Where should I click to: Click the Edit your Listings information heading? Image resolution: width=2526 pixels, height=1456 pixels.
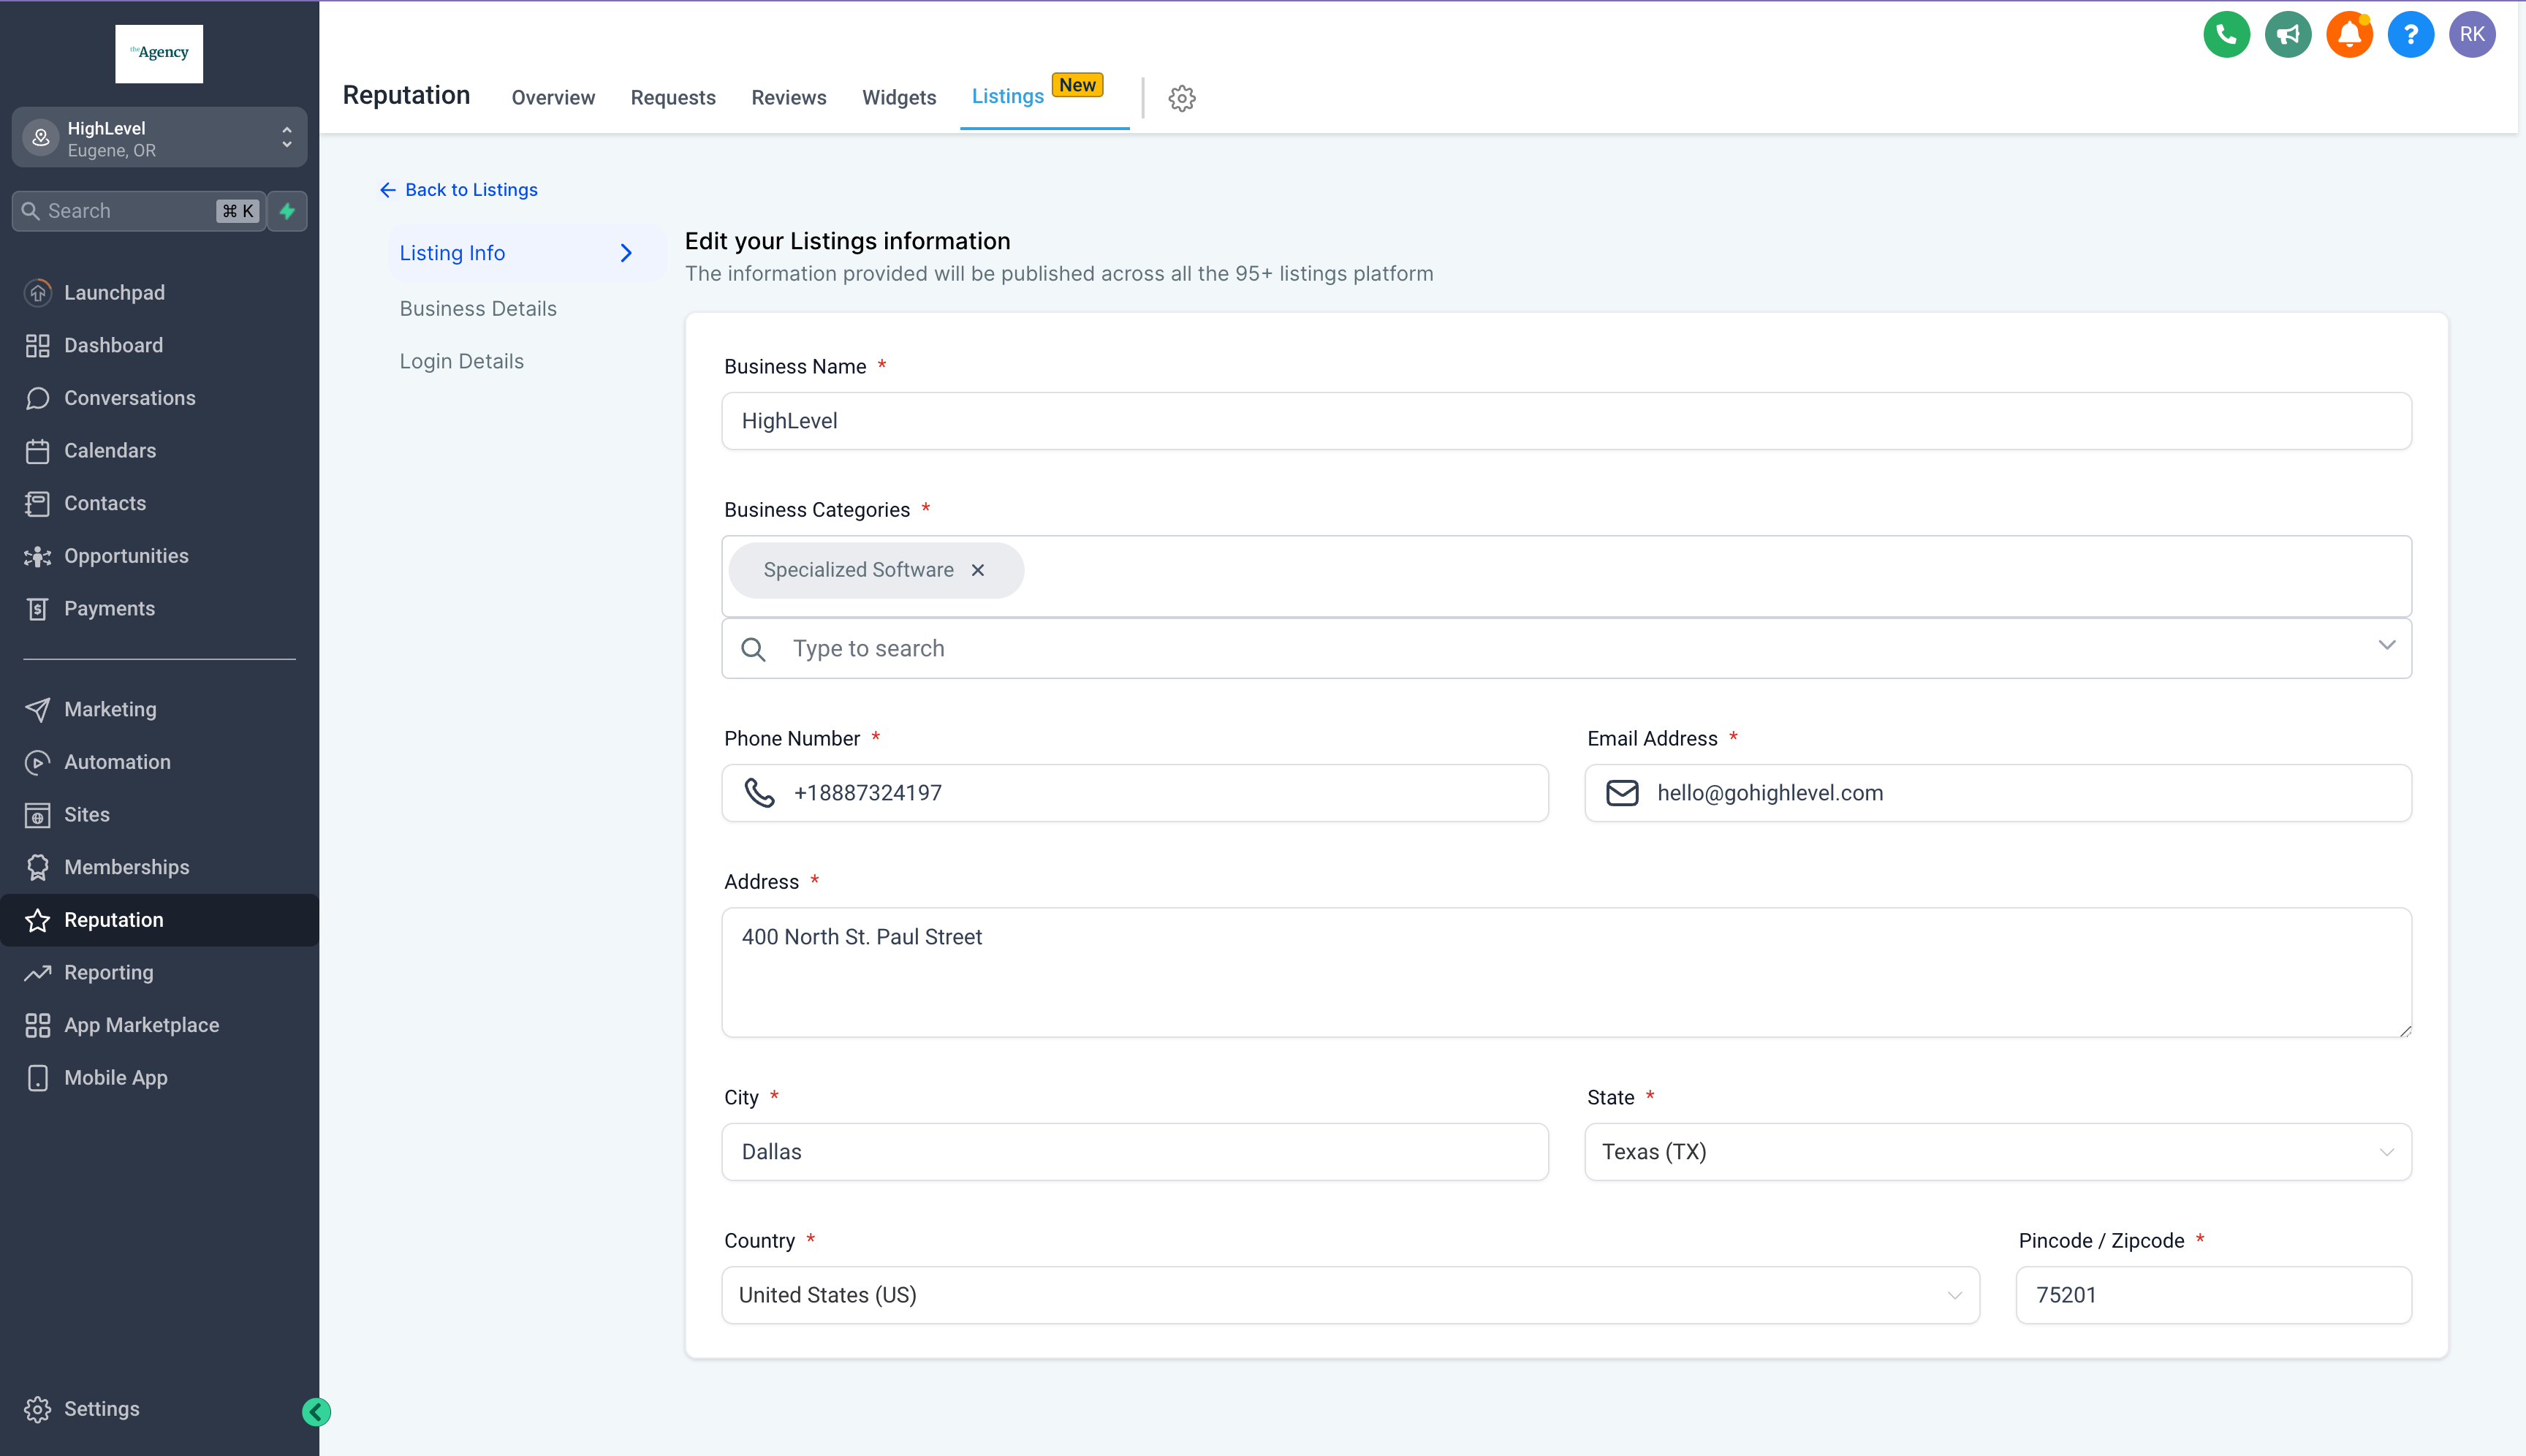click(x=847, y=241)
